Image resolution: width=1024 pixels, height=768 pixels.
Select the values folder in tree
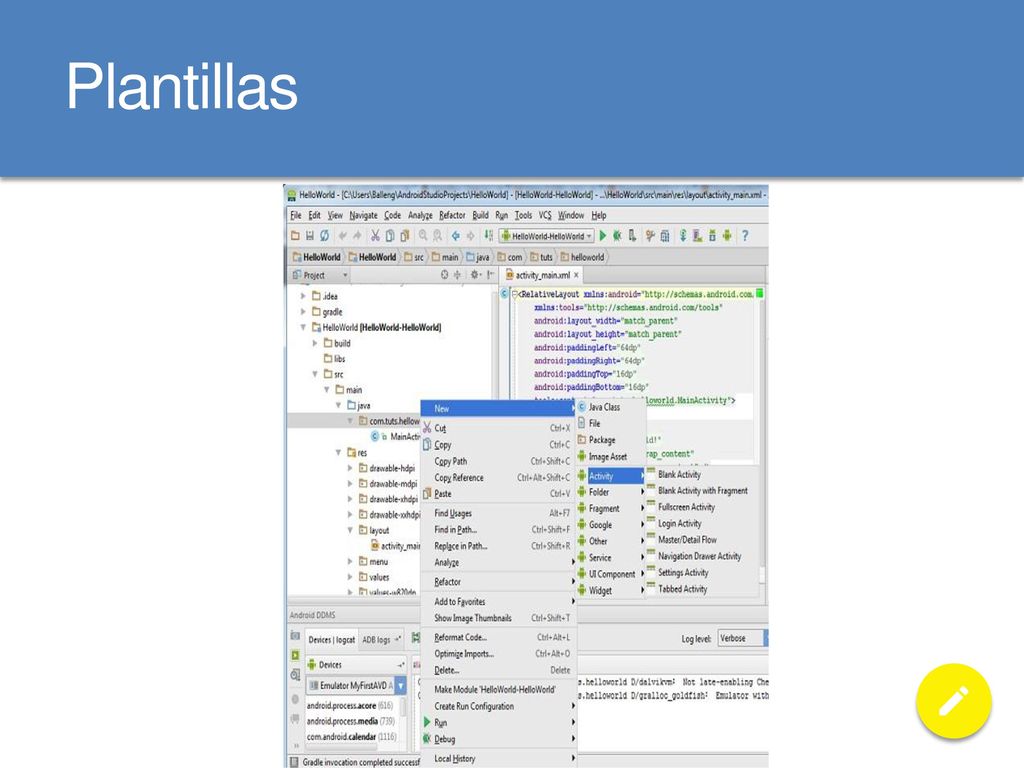pyautogui.click(x=374, y=577)
